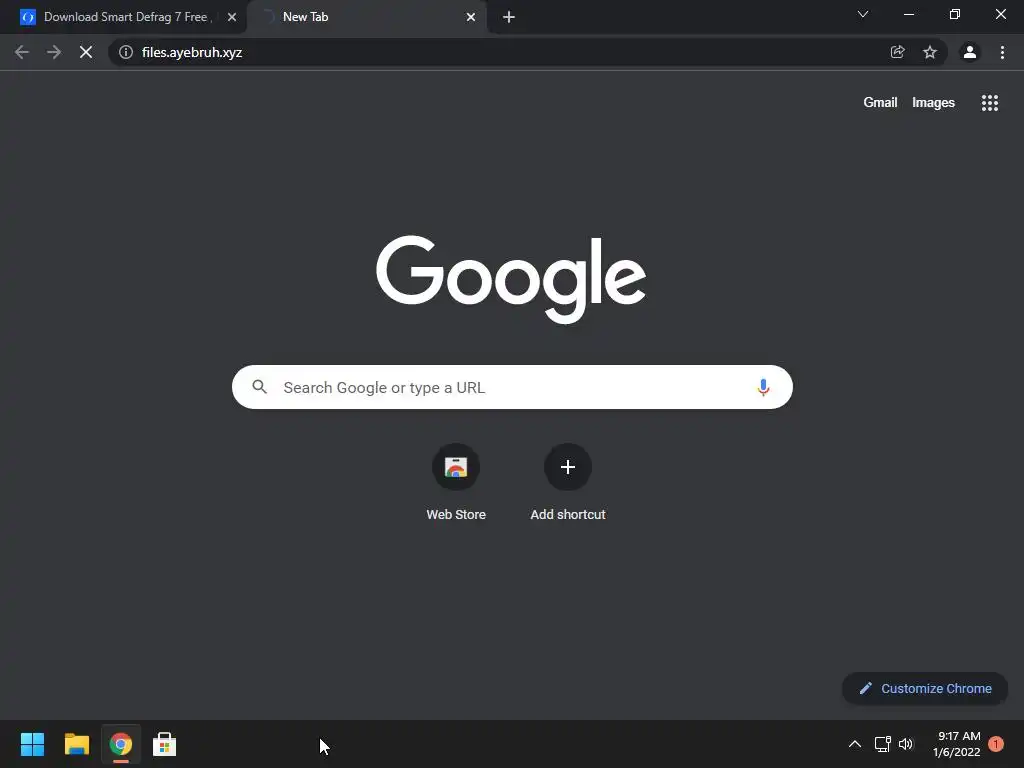
Task: View site information icon in address bar
Action: 126,52
